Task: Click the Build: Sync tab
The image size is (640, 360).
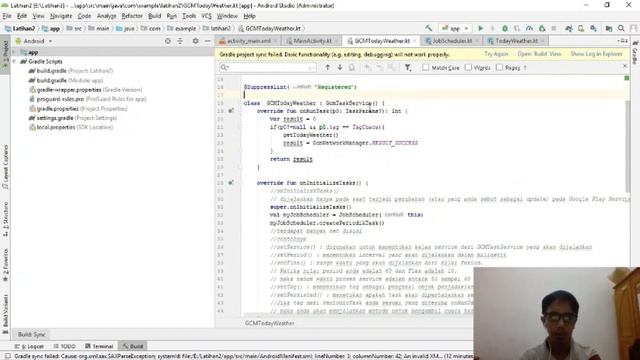Action: tap(32, 334)
